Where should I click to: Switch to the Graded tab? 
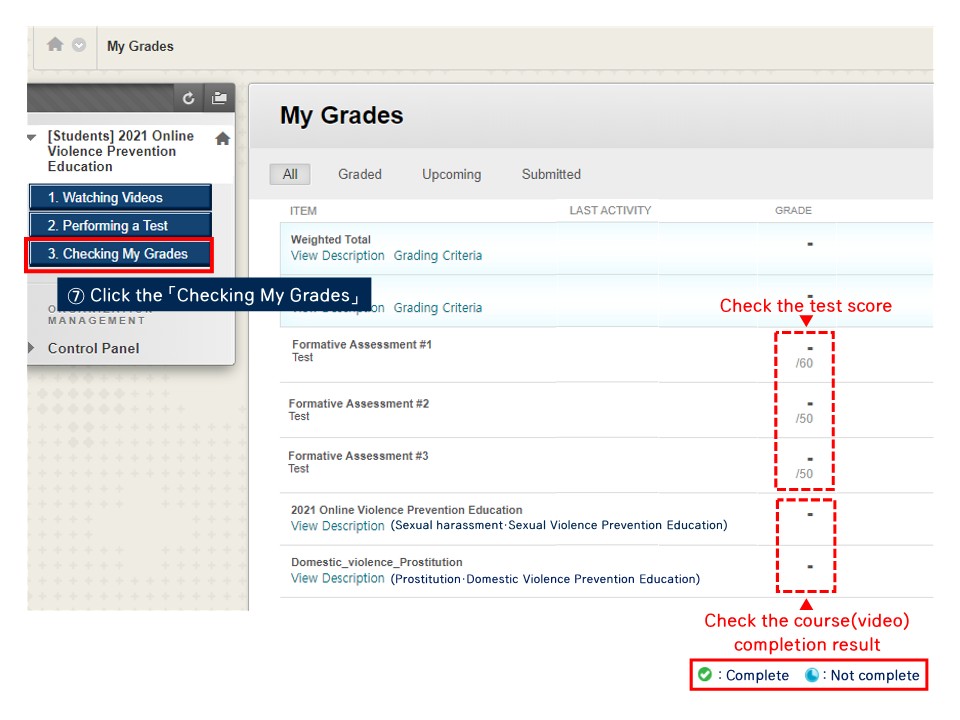click(x=359, y=174)
